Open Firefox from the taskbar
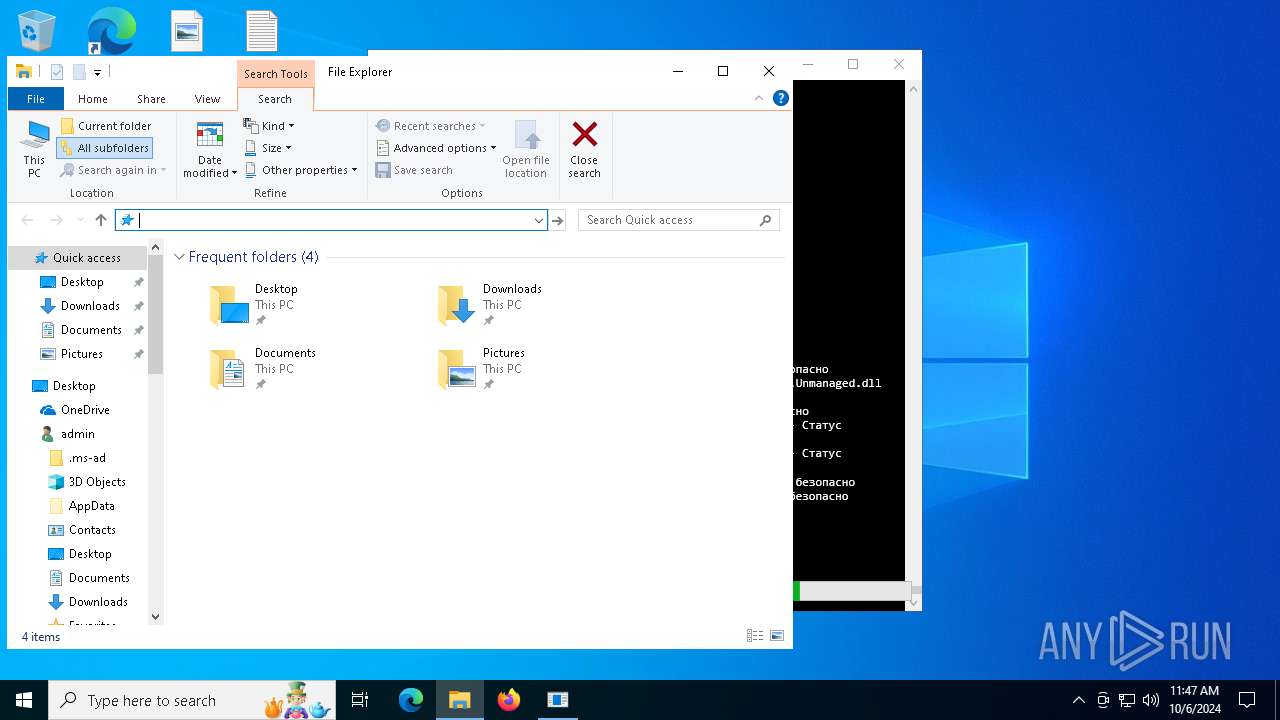1280x720 pixels. click(509, 700)
